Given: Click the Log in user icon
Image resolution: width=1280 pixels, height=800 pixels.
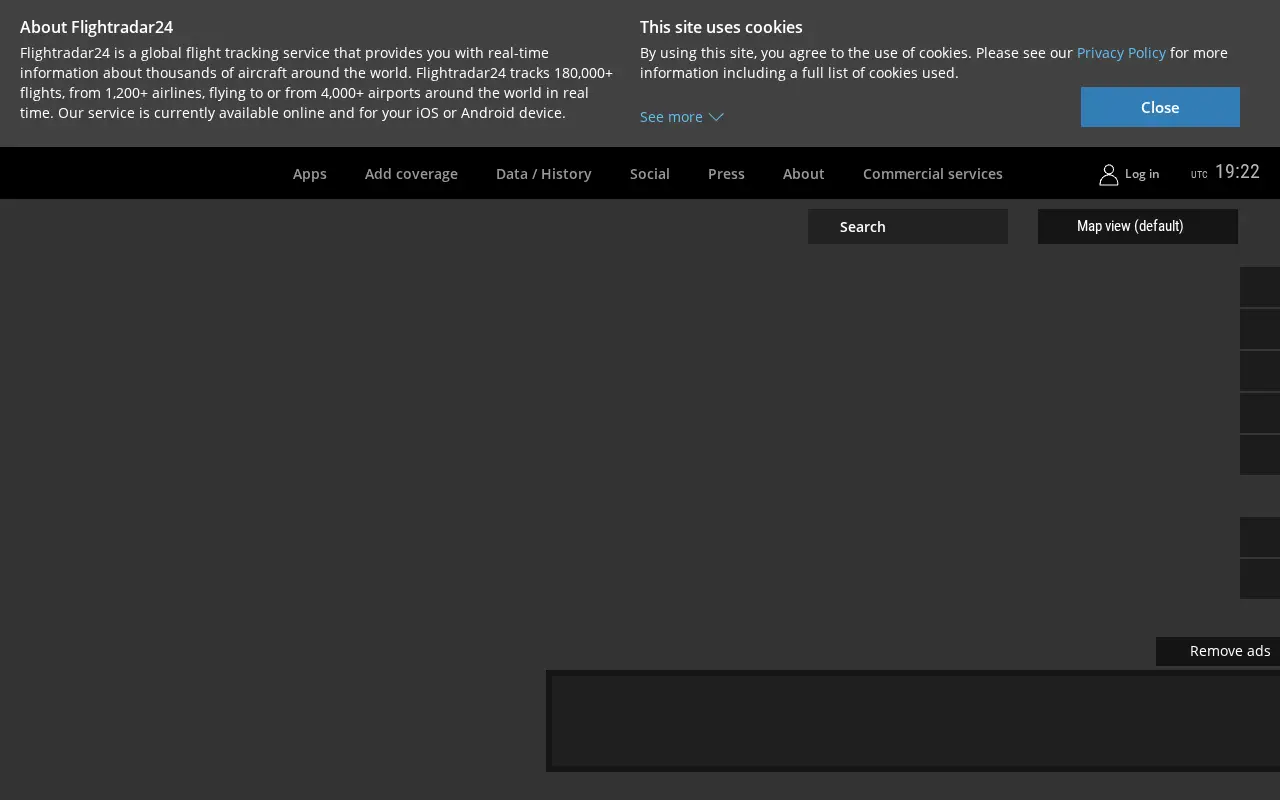Looking at the screenshot, I should (x=1108, y=174).
